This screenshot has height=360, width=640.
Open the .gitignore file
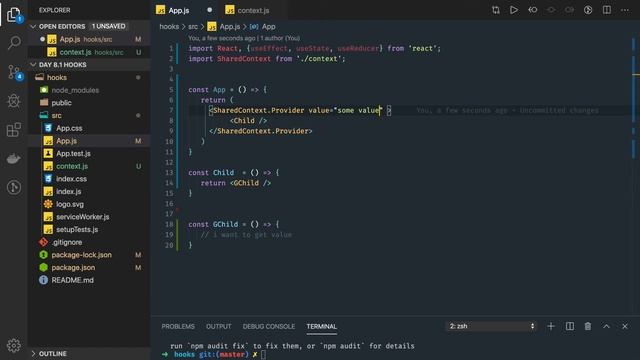[x=89, y=242]
